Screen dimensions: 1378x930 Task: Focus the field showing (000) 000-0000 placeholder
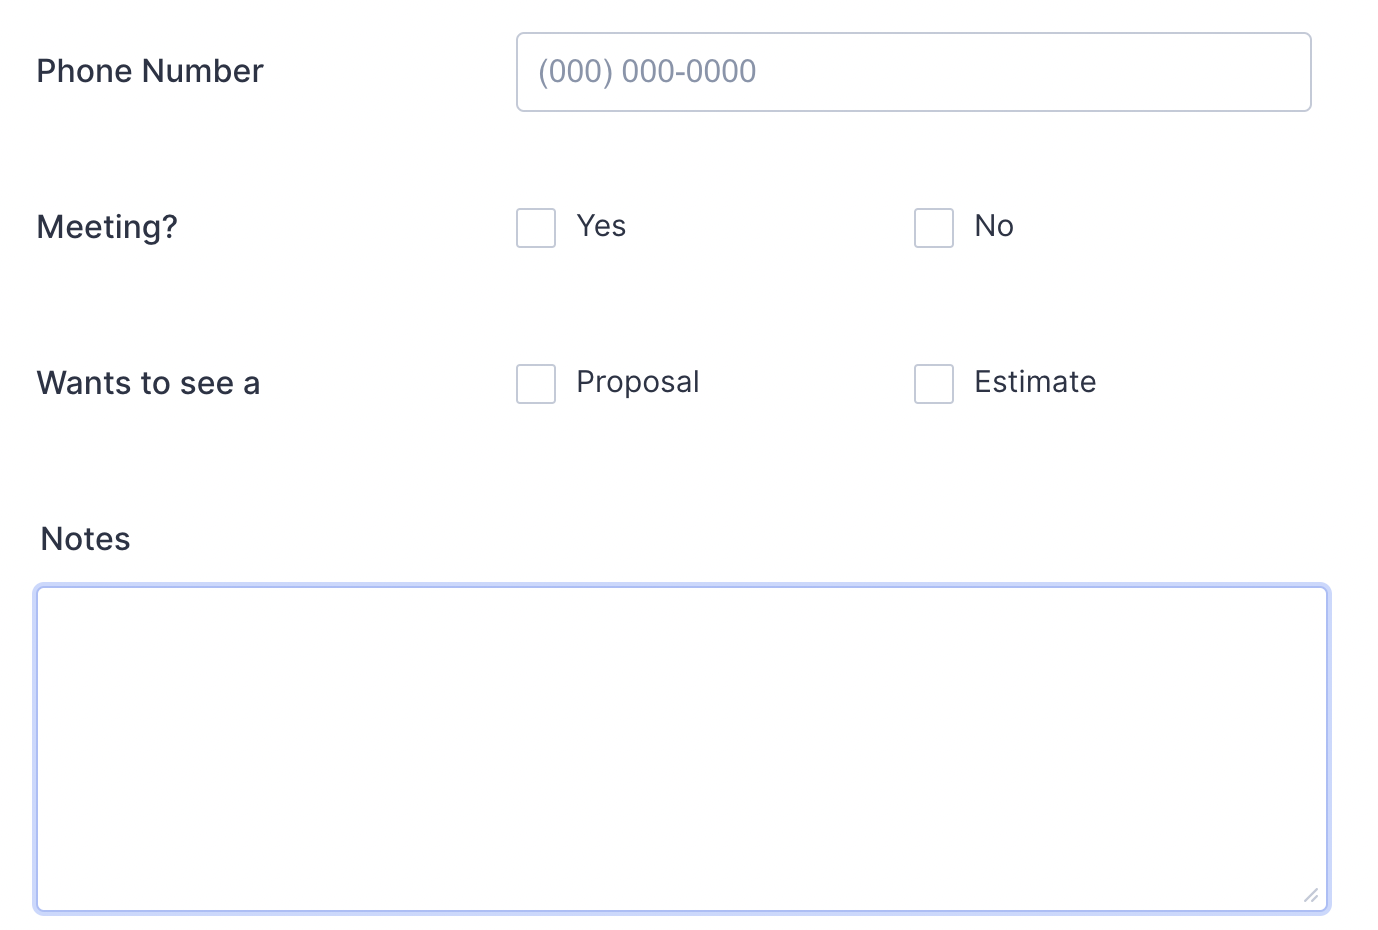[x=913, y=72]
